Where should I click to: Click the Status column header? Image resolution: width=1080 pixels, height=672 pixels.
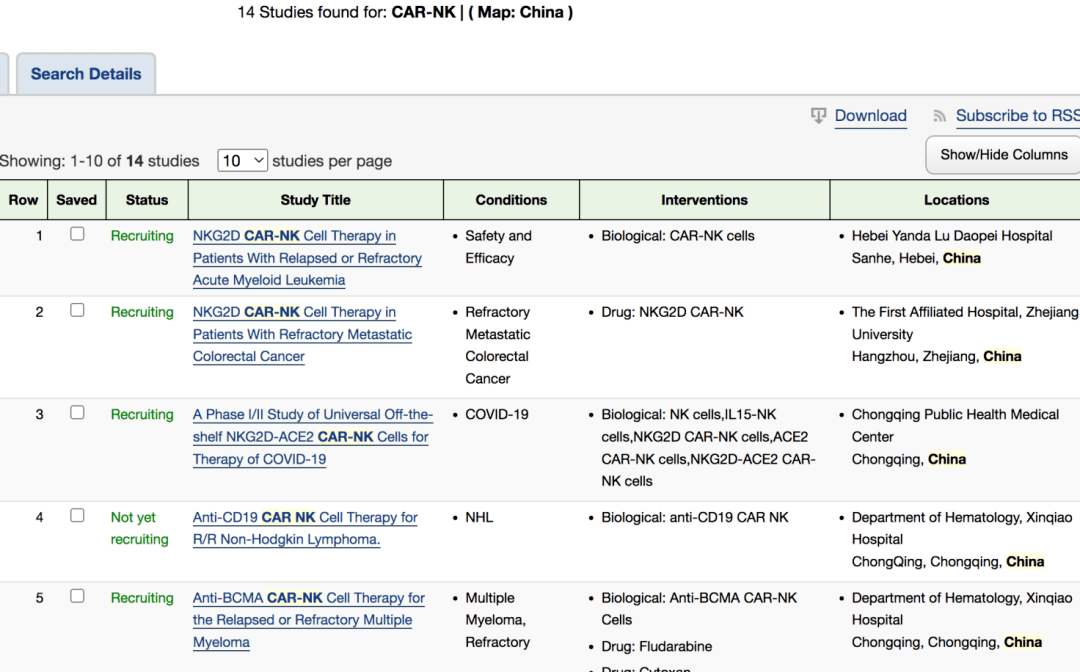tap(147, 200)
